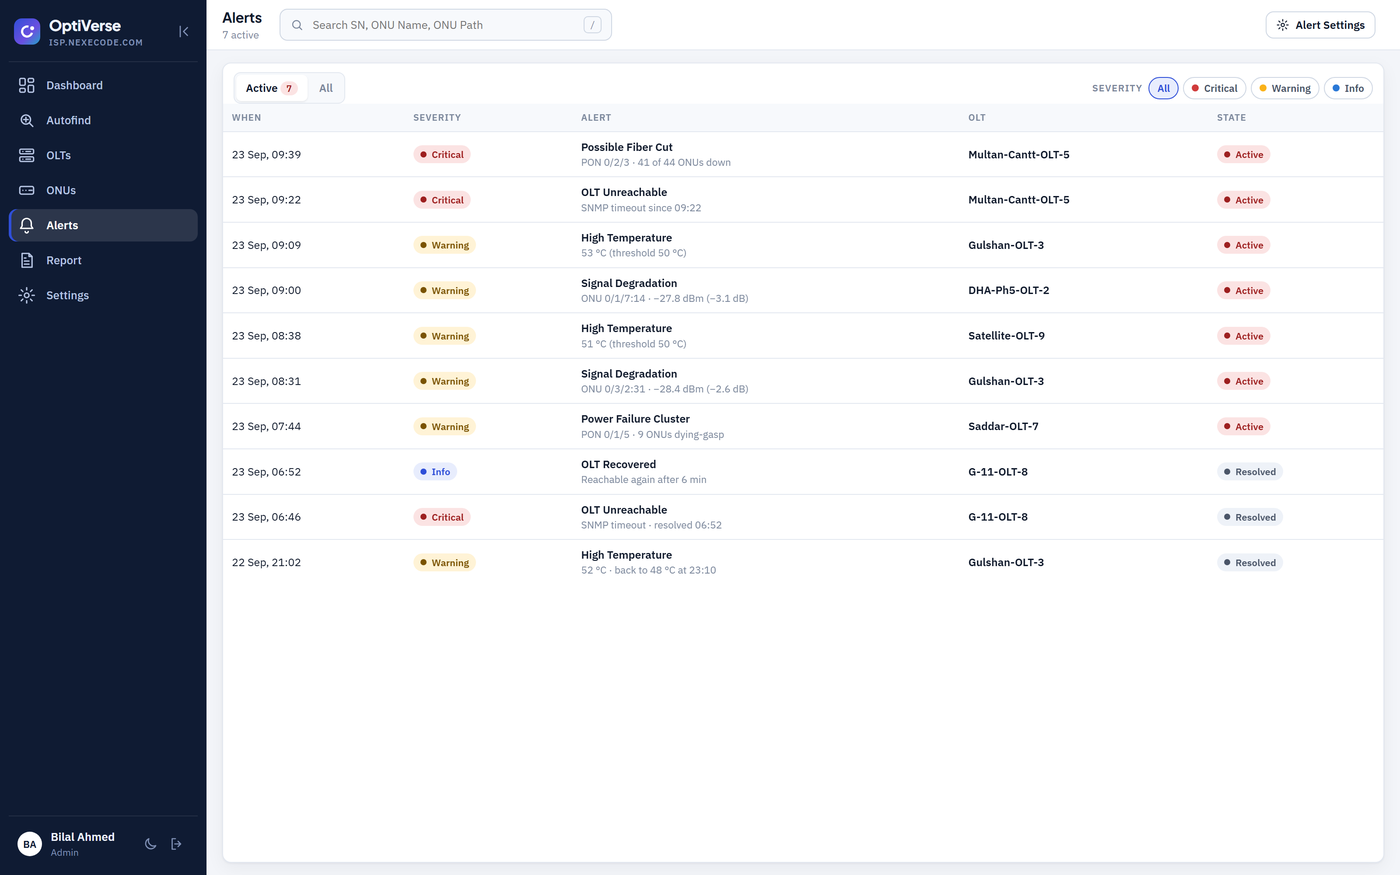Log out using the exit icon
The image size is (1400, 875).
[177, 844]
